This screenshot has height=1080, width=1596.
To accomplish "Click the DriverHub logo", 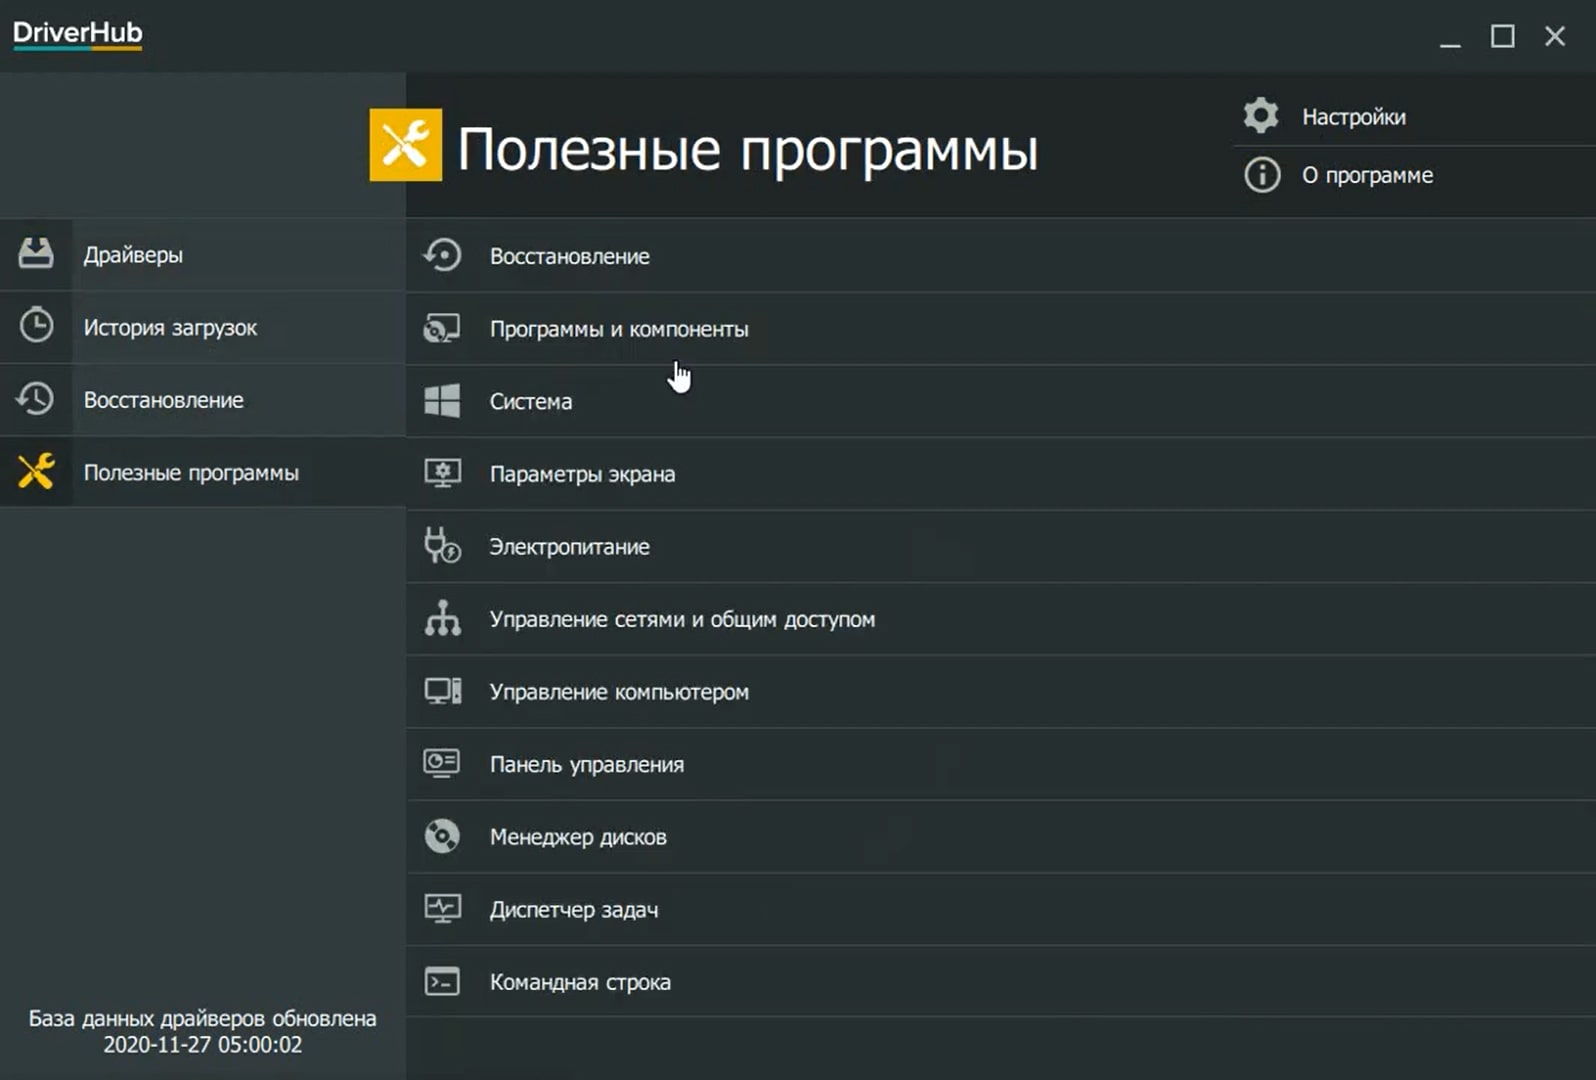I will 78,34.
